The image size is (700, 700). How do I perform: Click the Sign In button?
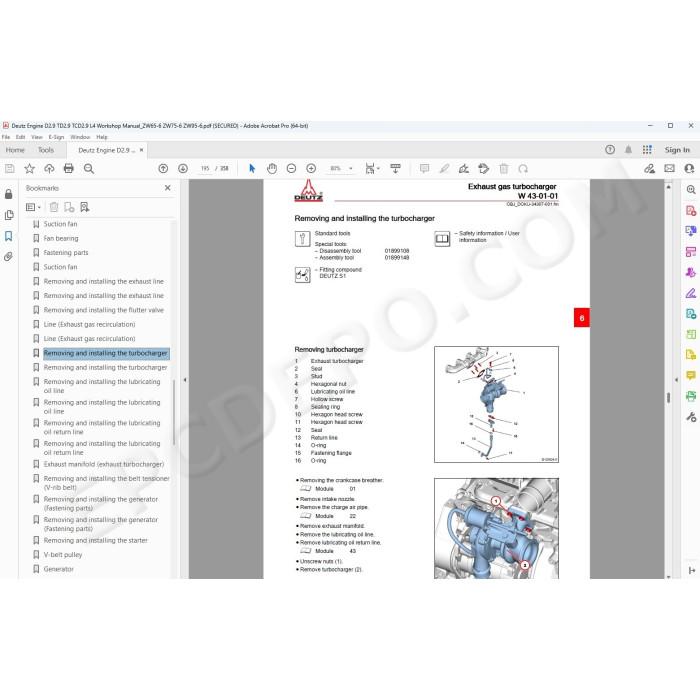click(x=677, y=150)
